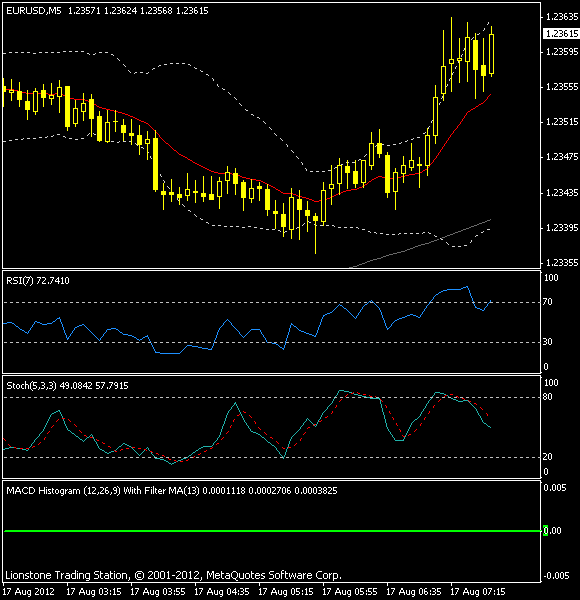Select the 17 Aug 05:55 time label

[350, 592]
